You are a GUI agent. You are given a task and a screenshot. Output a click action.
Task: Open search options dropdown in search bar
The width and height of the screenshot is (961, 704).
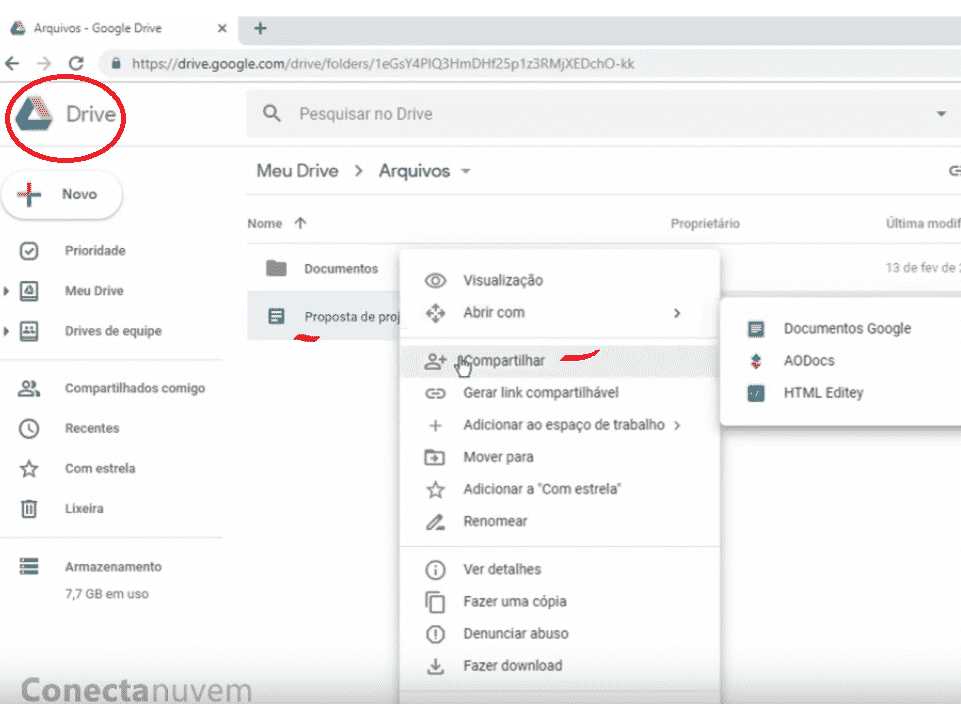[x=941, y=113]
